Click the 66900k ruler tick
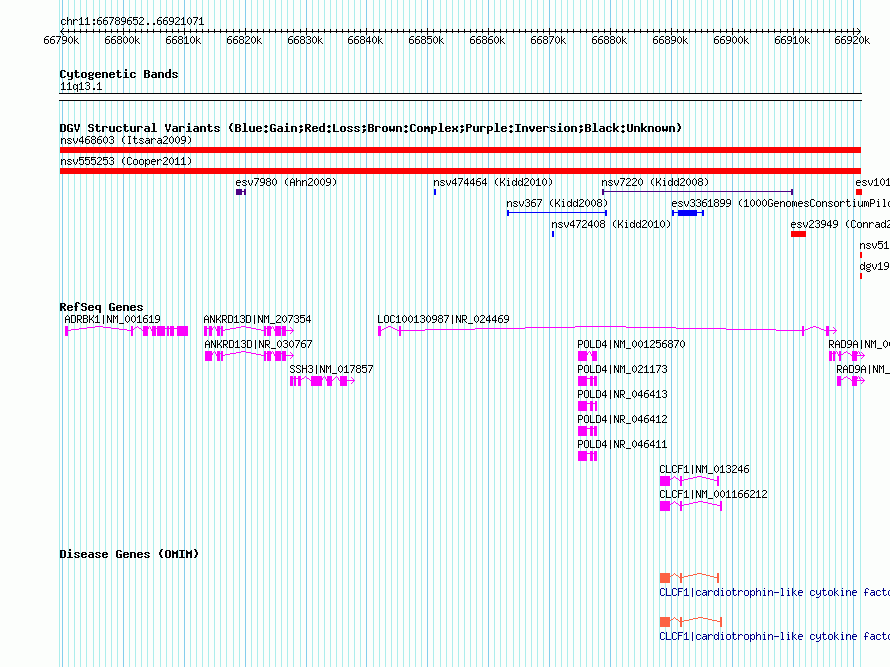Screen dimensions: 890x667 tap(731, 40)
